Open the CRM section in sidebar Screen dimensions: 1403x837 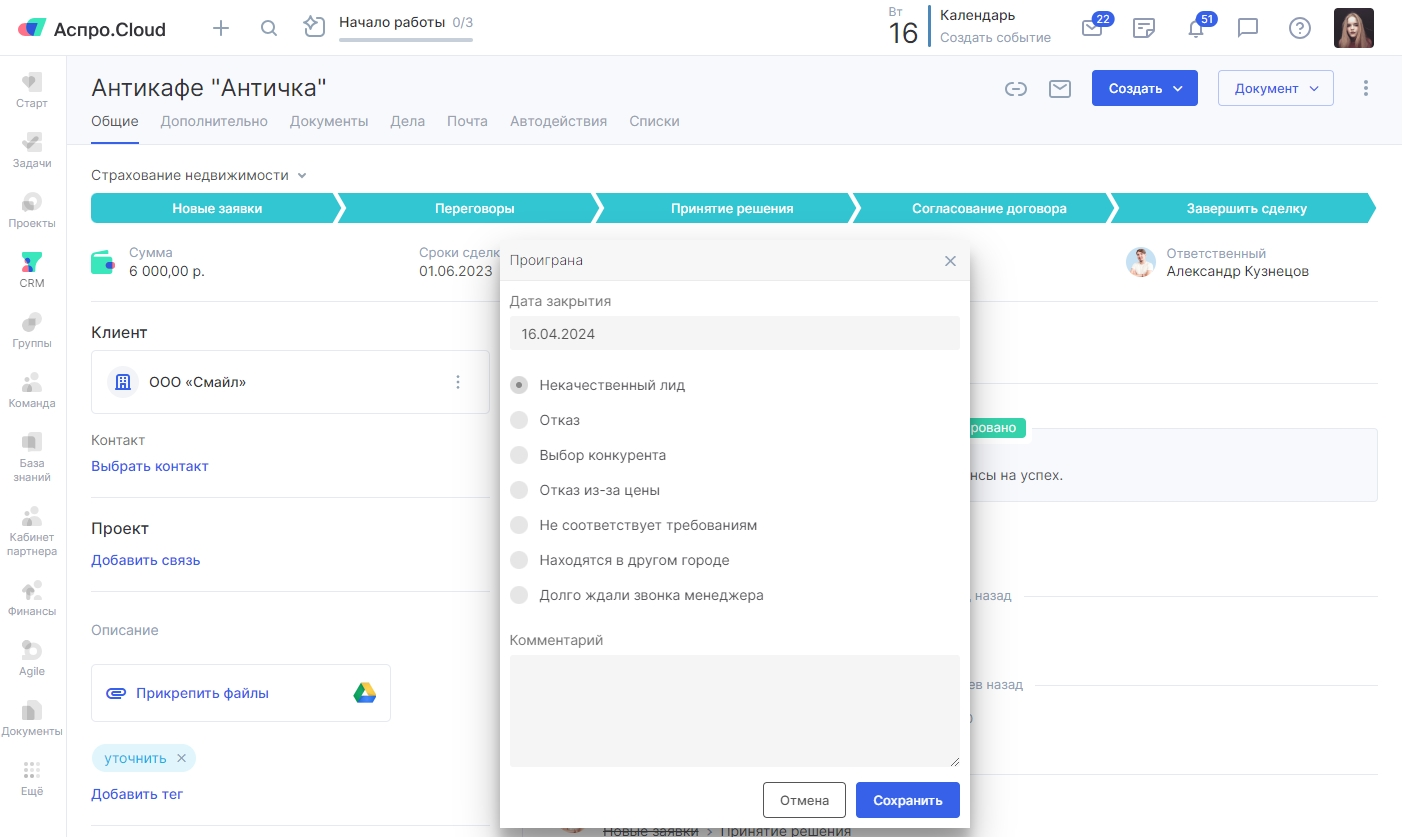tap(32, 270)
